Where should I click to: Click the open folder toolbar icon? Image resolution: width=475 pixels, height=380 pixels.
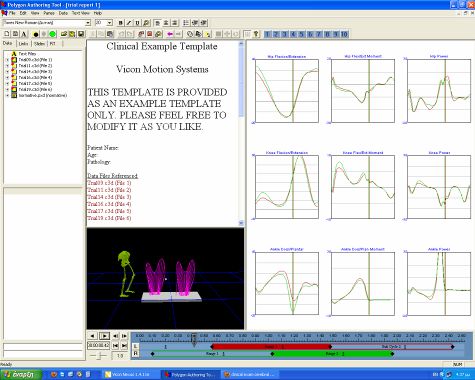click(x=64, y=34)
